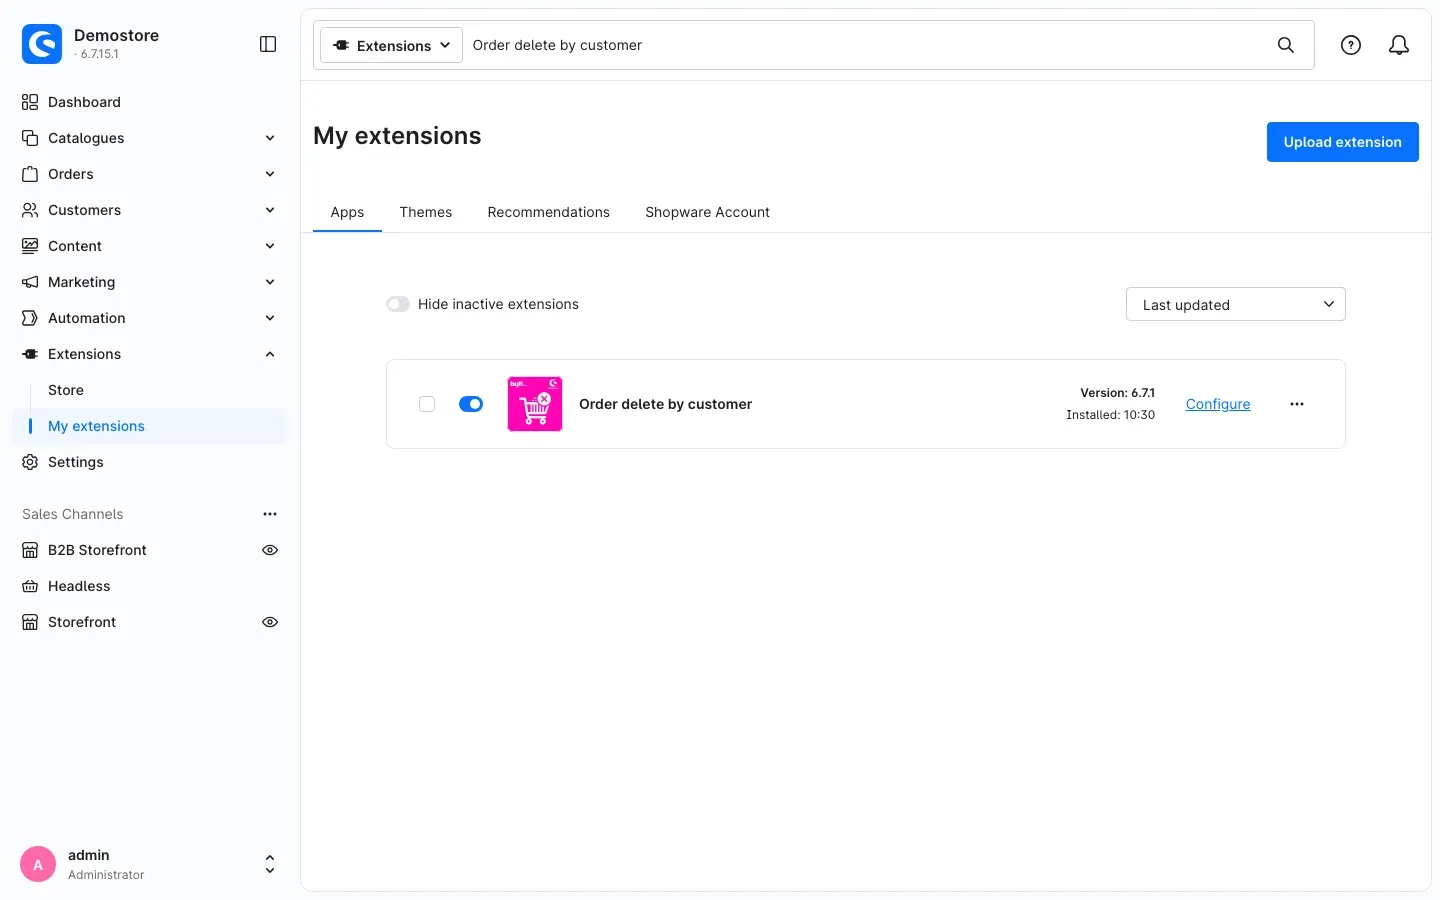The height and width of the screenshot is (900, 1440).
Task: Open the Extensions search scope dropdown
Action: point(391,45)
